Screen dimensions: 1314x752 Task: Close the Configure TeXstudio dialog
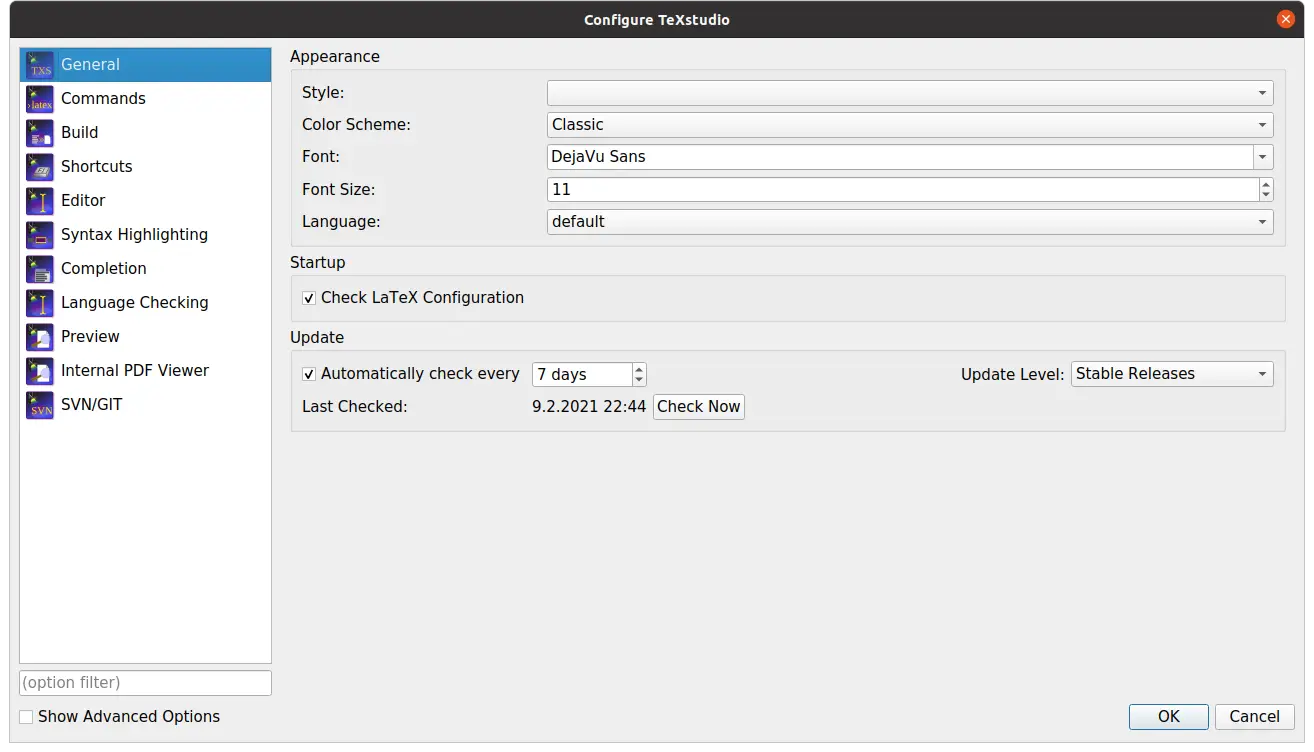[x=1286, y=20]
